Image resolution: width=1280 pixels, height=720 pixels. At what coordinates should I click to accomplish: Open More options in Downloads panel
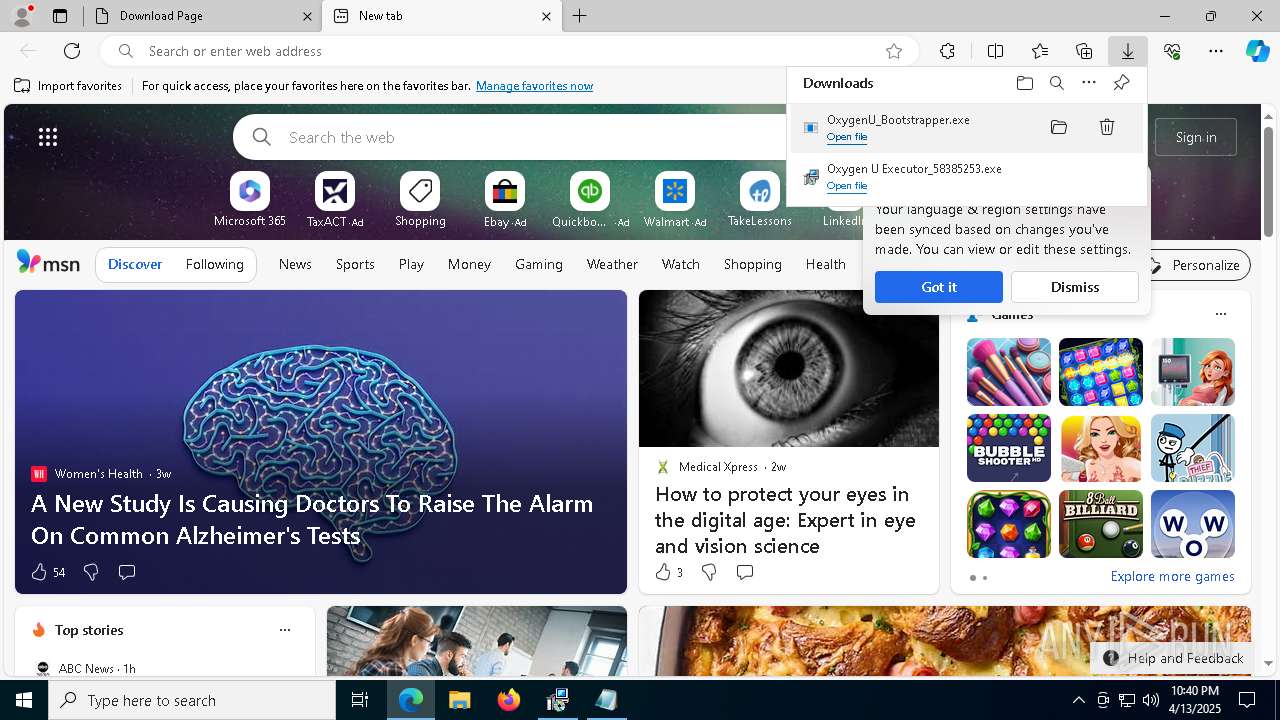tap(1089, 83)
